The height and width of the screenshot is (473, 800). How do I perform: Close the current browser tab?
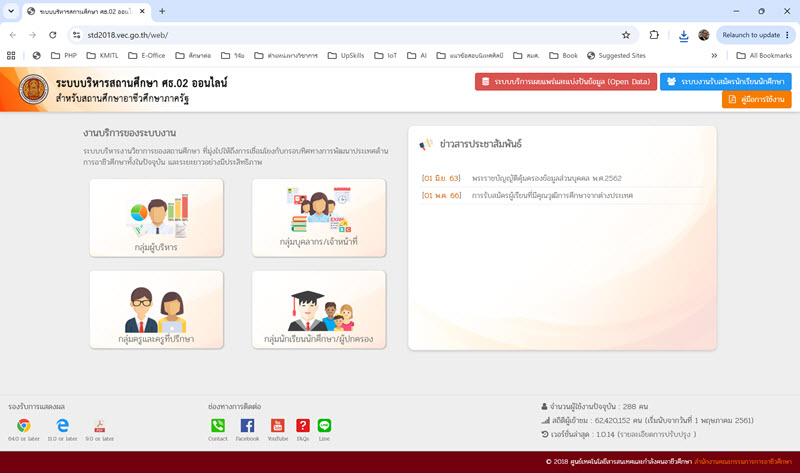tap(142, 11)
